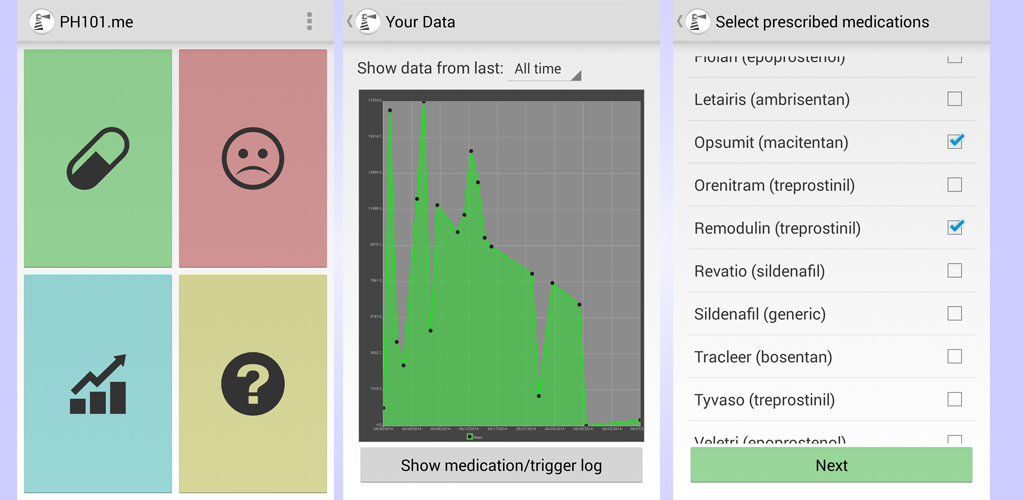
Task: Select the 'Letairis (ambrisentan)' text
Action: point(772,100)
